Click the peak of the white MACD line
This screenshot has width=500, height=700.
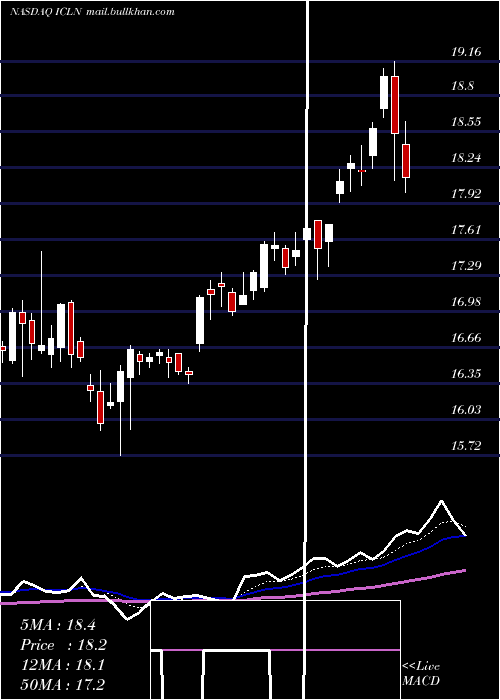click(x=442, y=501)
